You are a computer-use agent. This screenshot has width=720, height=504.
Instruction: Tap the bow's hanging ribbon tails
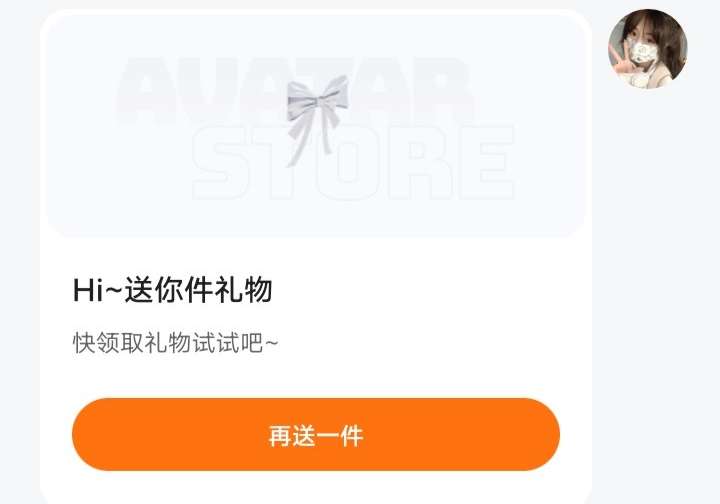310,140
